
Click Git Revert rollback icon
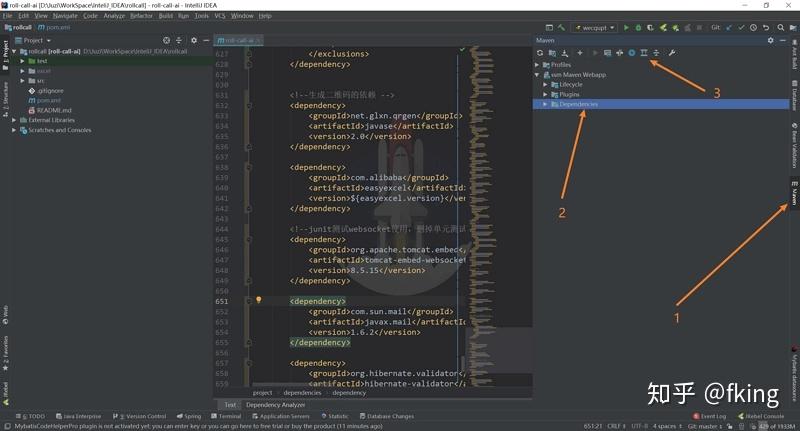[765, 28]
